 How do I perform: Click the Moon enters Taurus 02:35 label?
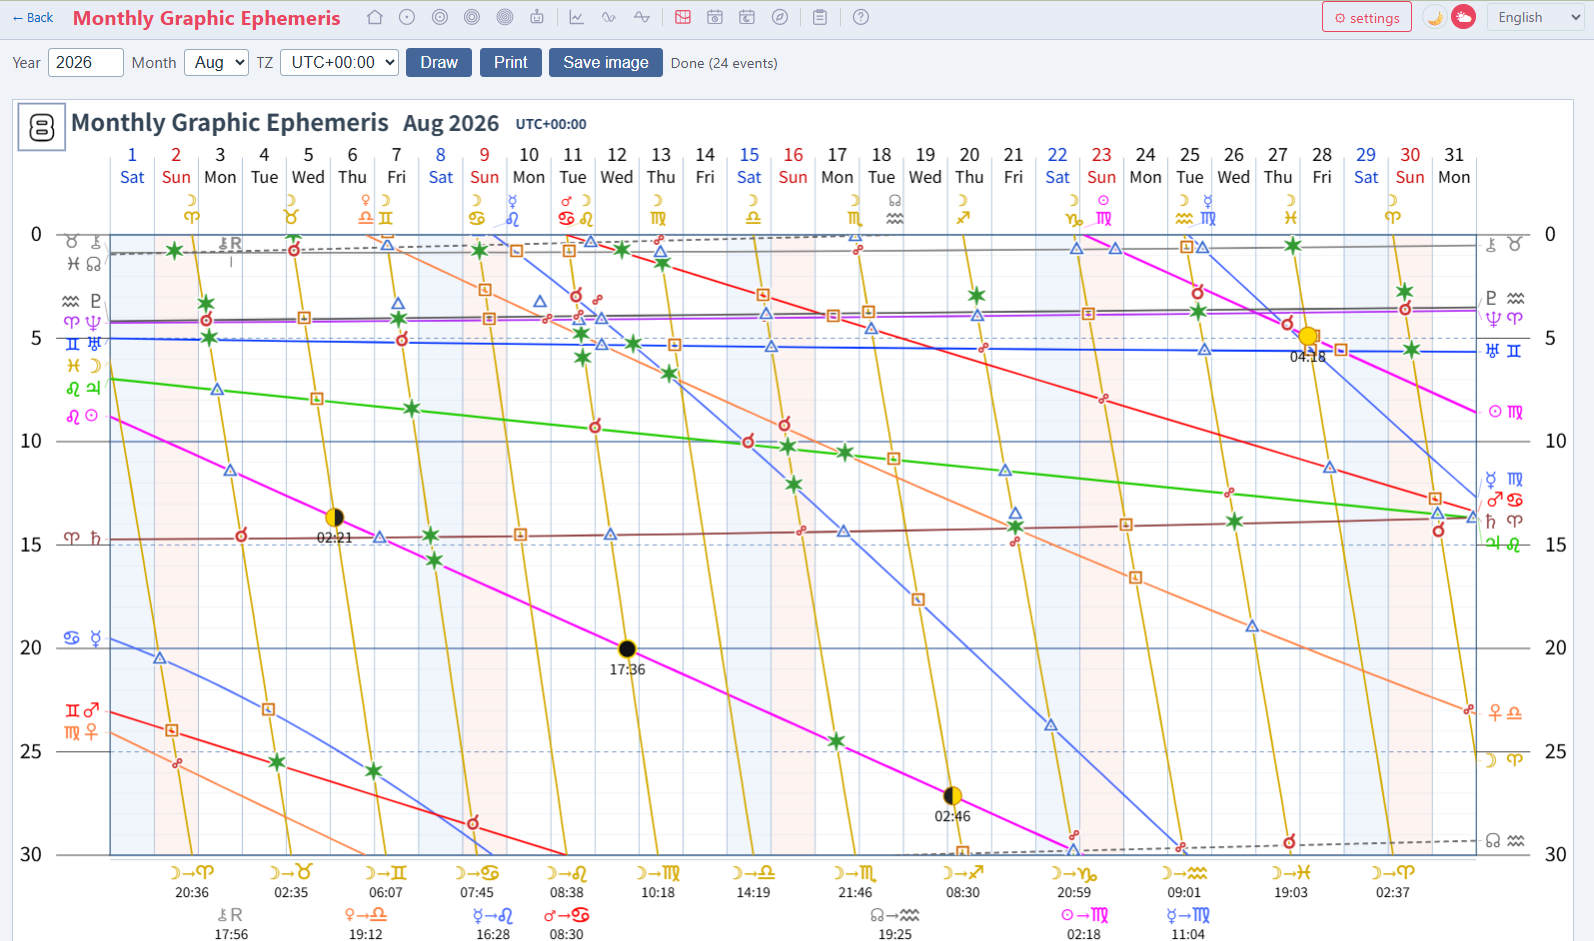click(291, 882)
